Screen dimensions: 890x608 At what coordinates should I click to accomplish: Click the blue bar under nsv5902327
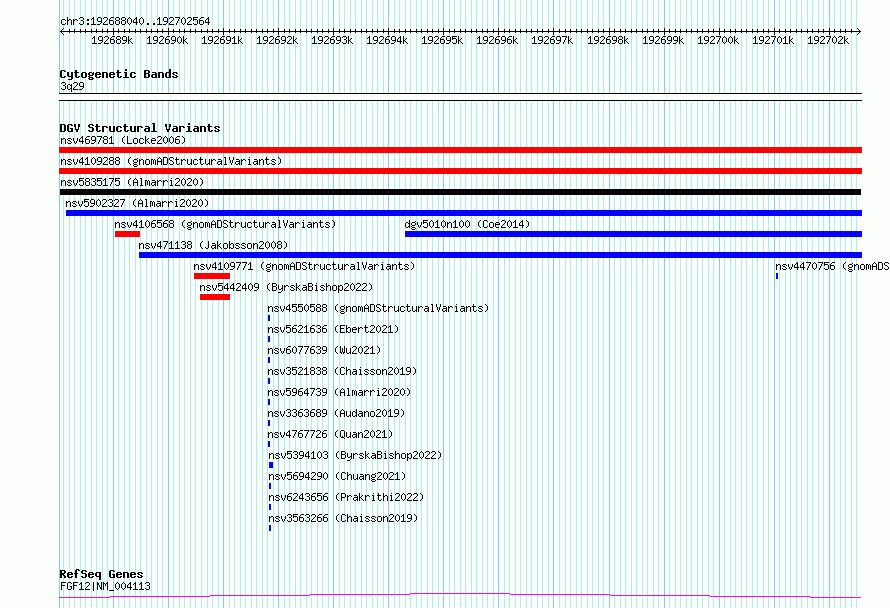[x=464, y=213]
